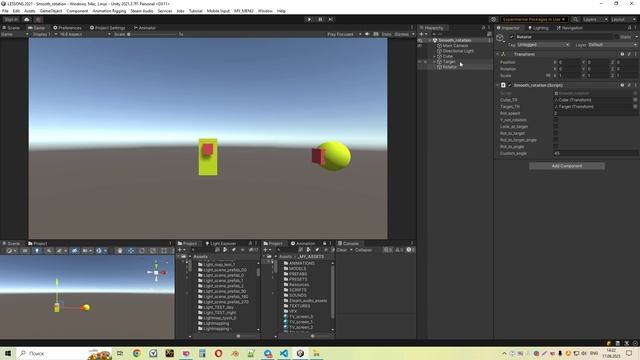Open the GameObject menu
Image resolution: width=640 pixels, height=360 pixels.
coord(51,11)
